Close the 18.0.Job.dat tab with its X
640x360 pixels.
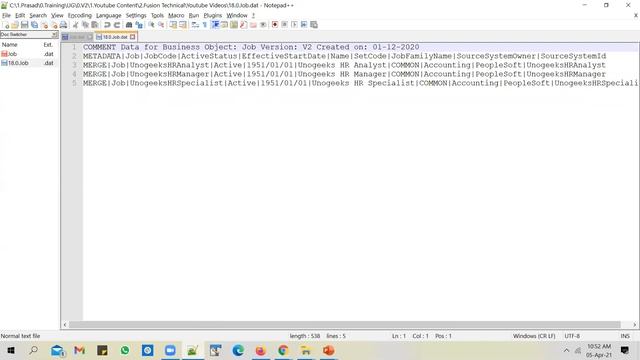pyautogui.click(x=132, y=37)
